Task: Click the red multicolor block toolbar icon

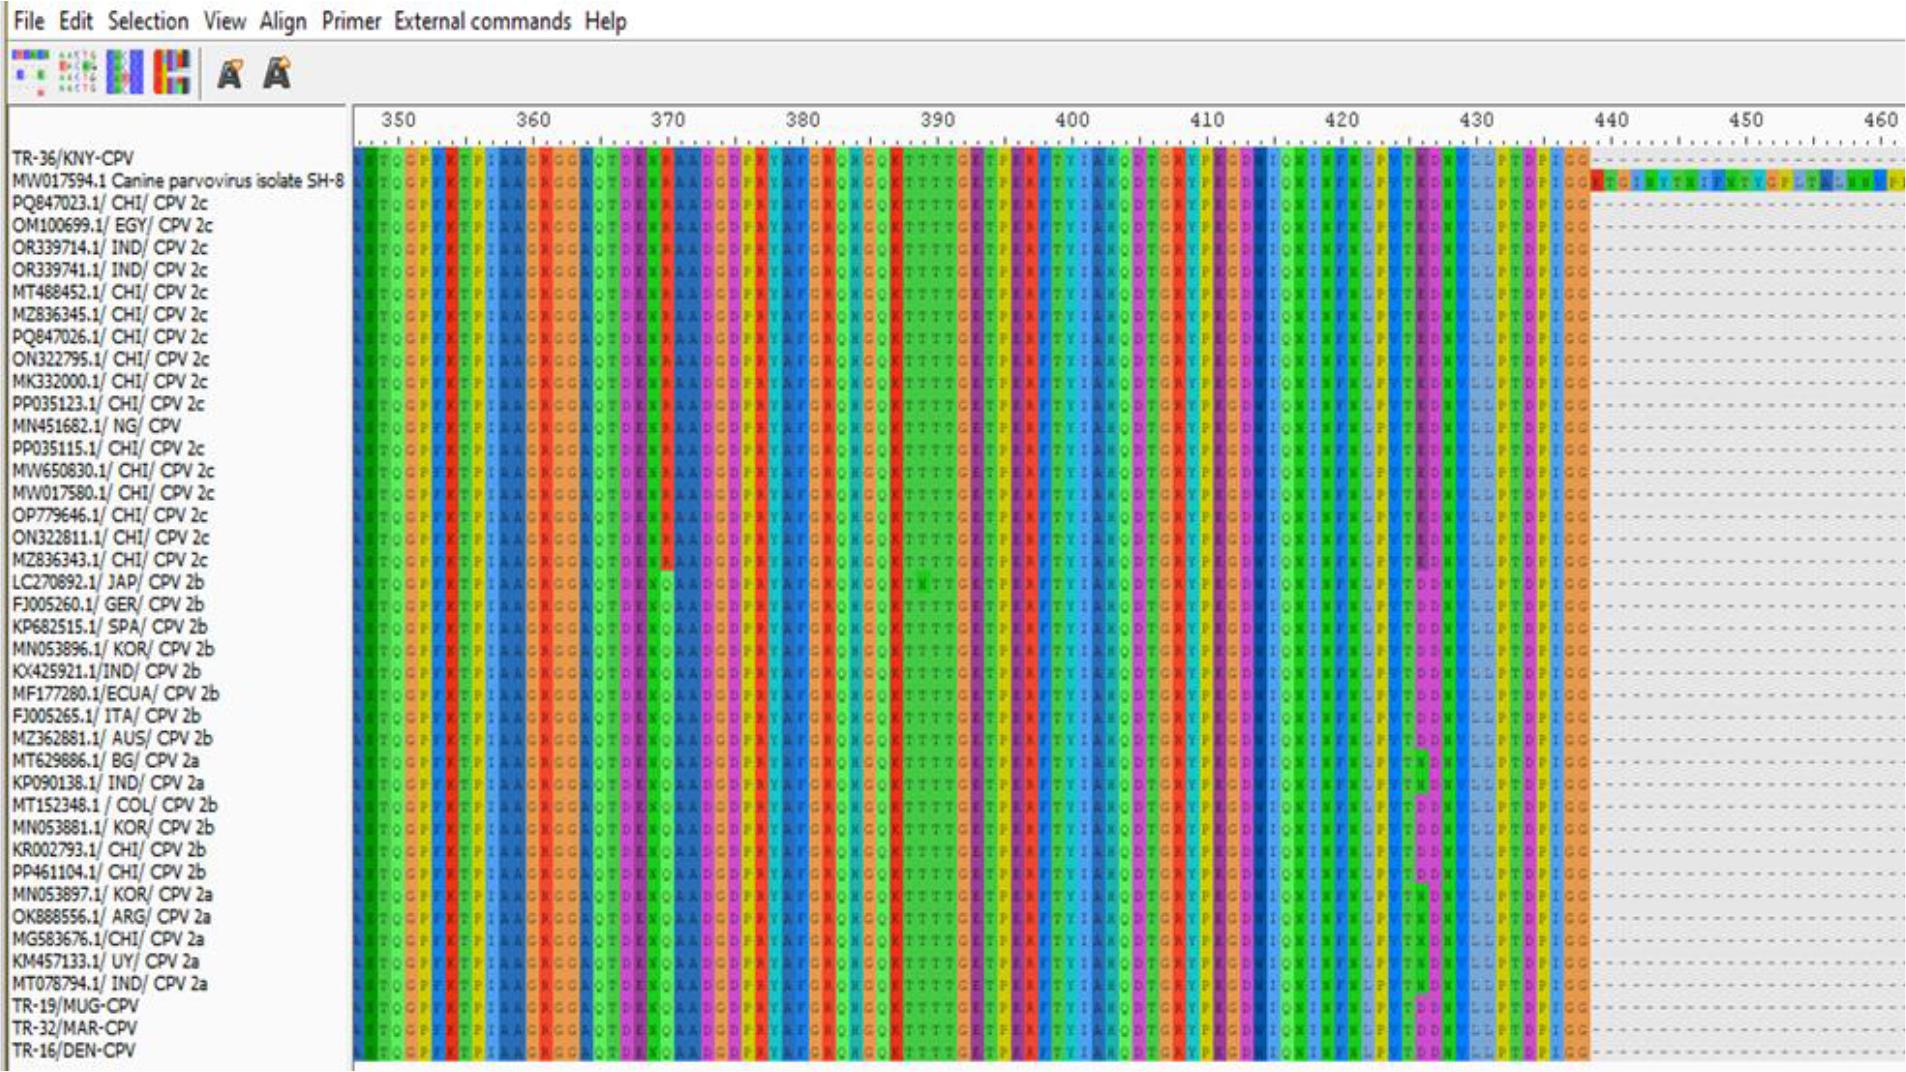Action: (x=171, y=73)
